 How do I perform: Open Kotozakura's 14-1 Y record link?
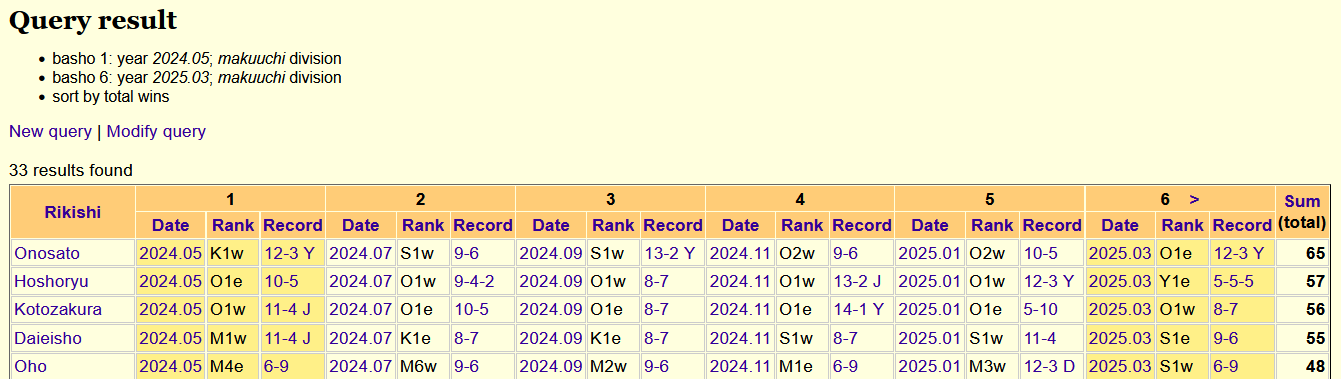tap(859, 310)
